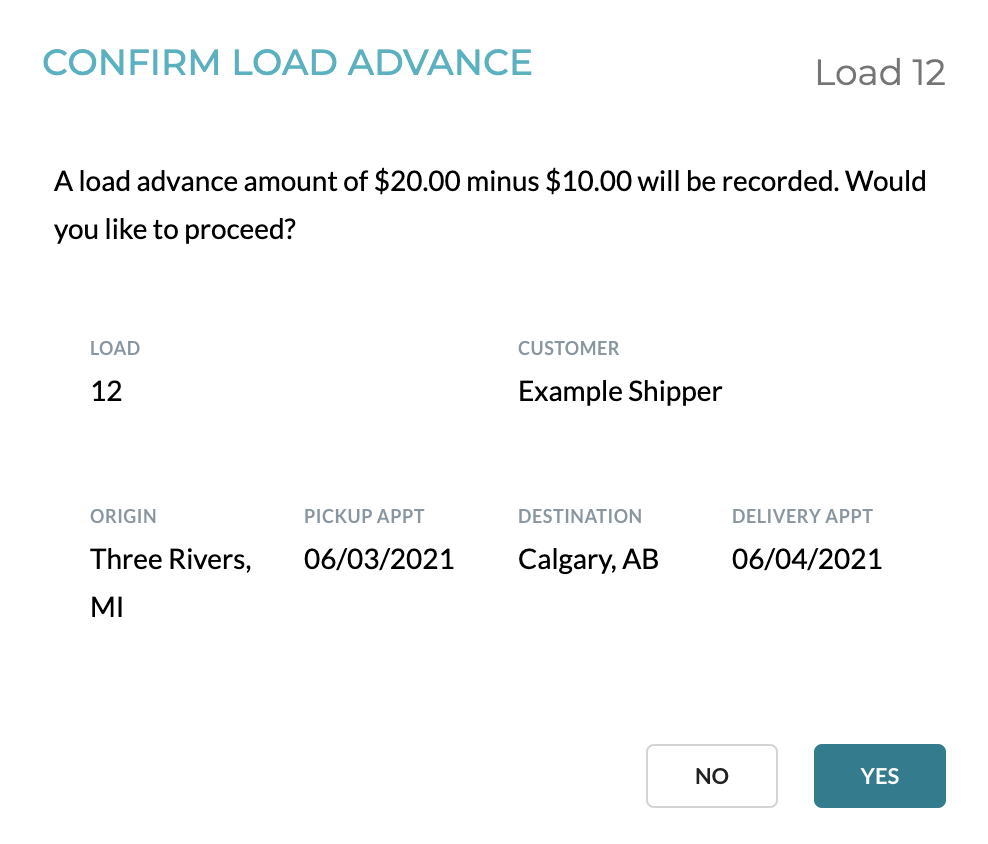The image size is (988, 844).
Task: Click the Three Rivers, MI origin value
Action: (171, 583)
